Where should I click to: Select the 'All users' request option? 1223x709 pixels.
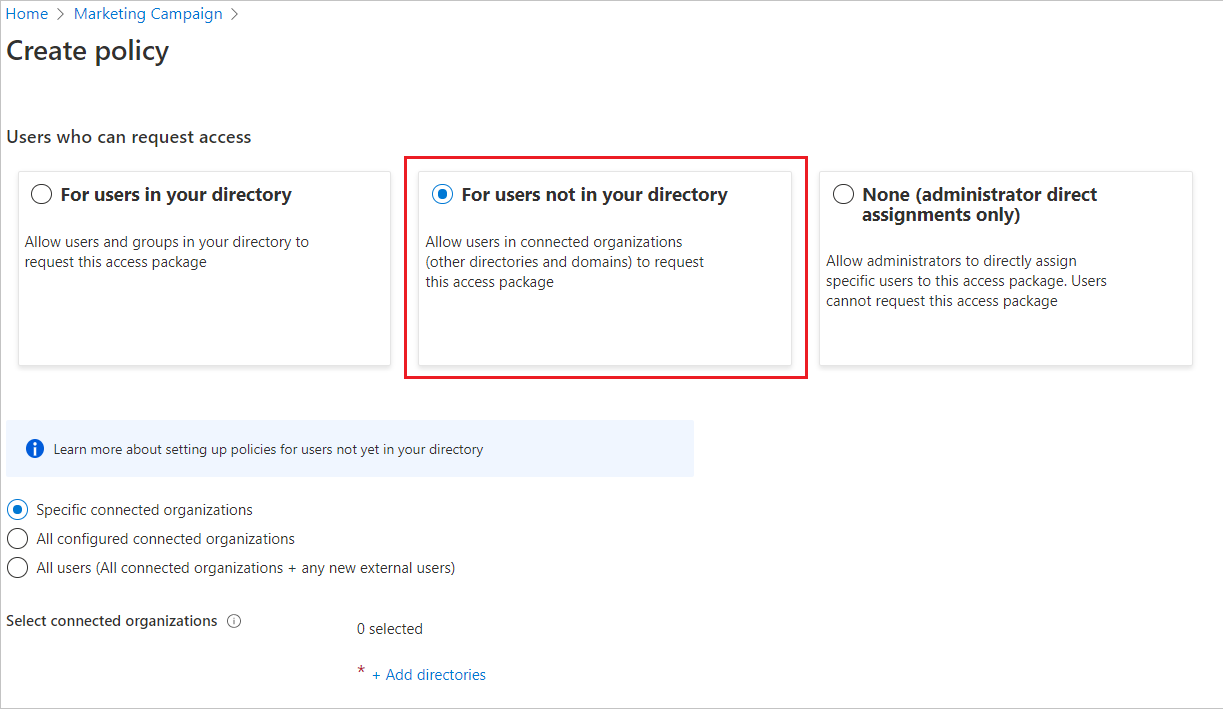pos(17,567)
